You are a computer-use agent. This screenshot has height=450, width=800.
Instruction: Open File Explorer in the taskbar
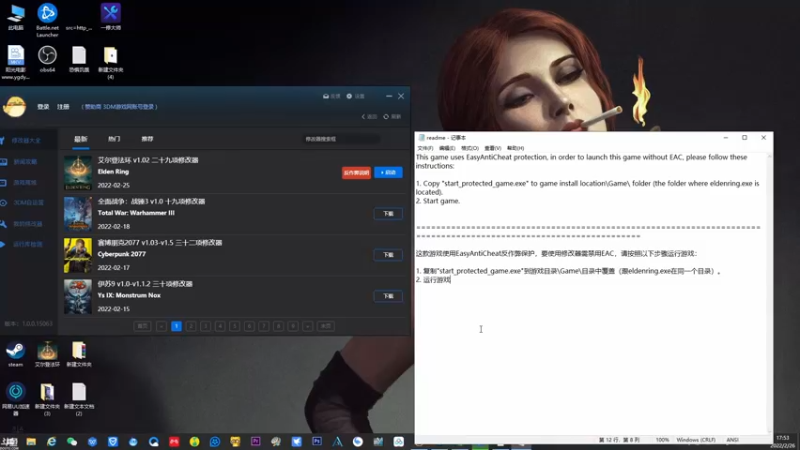31,442
